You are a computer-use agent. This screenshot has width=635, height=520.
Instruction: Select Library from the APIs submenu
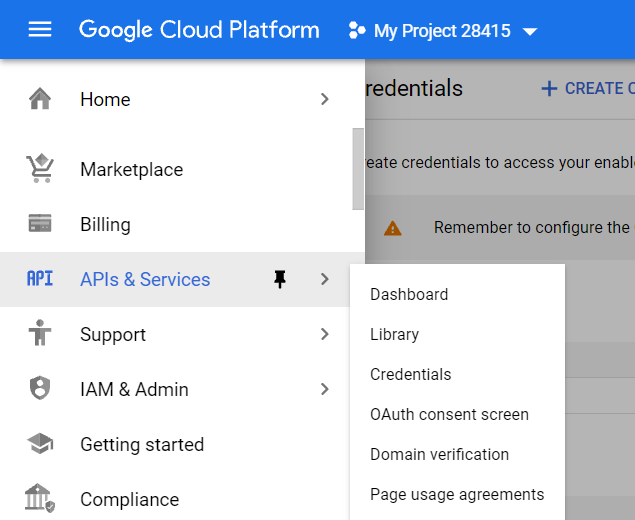coord(394,335)
